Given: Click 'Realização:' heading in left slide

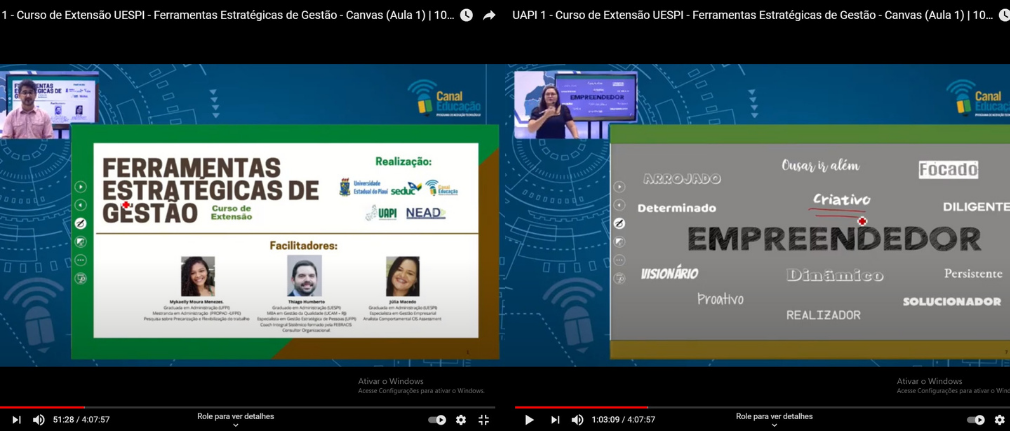Looking at the screenshot, I should [404, 161].
